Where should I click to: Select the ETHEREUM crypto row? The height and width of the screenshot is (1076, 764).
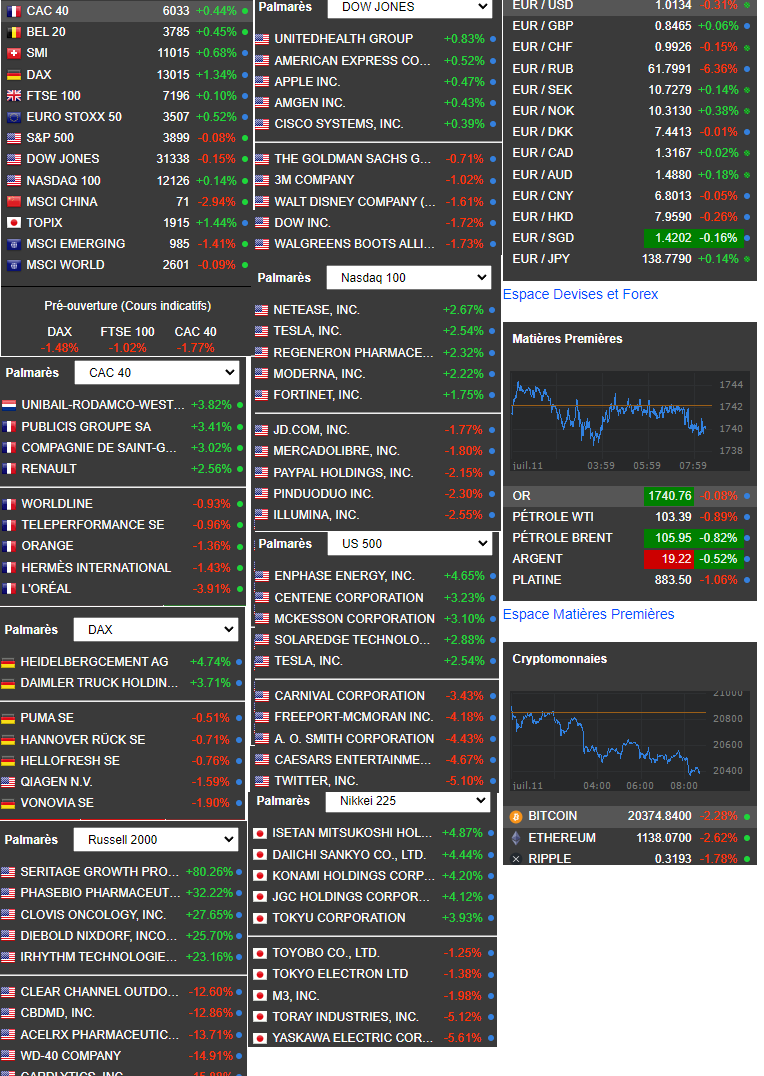pyautogui.click(x=629, y=838)
